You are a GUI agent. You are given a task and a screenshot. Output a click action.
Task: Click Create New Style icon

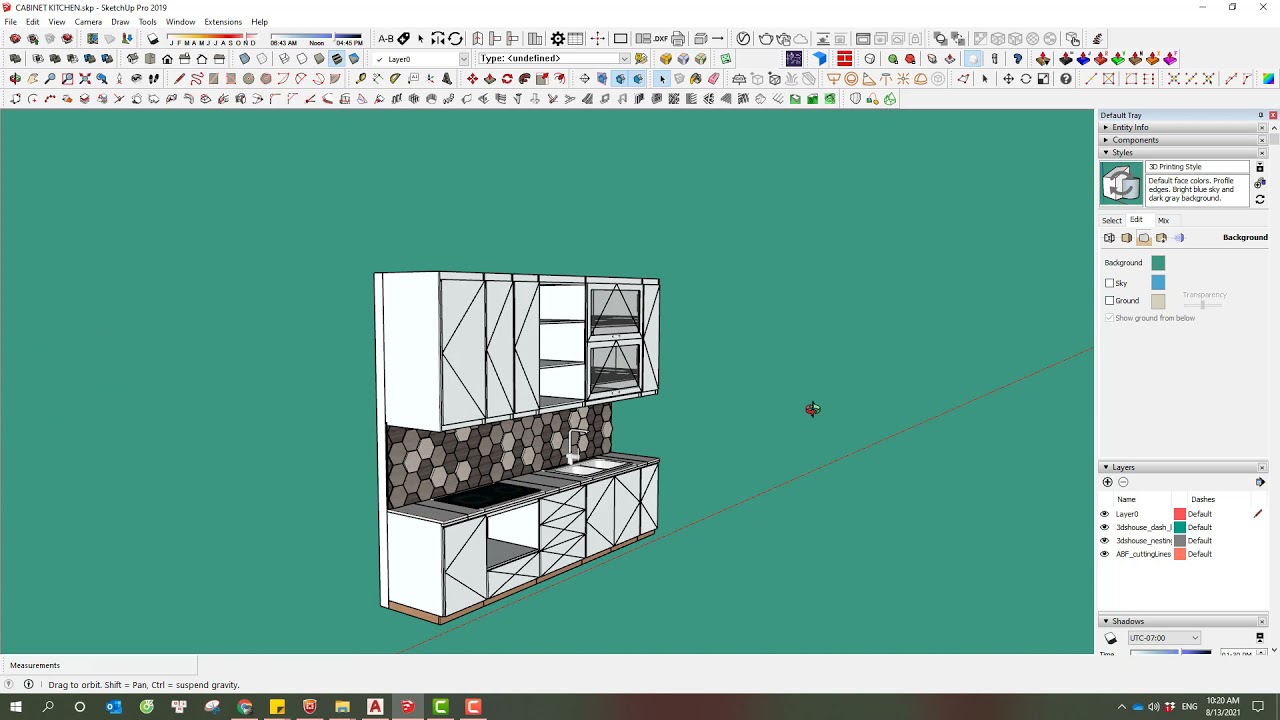click(1260, 183)
